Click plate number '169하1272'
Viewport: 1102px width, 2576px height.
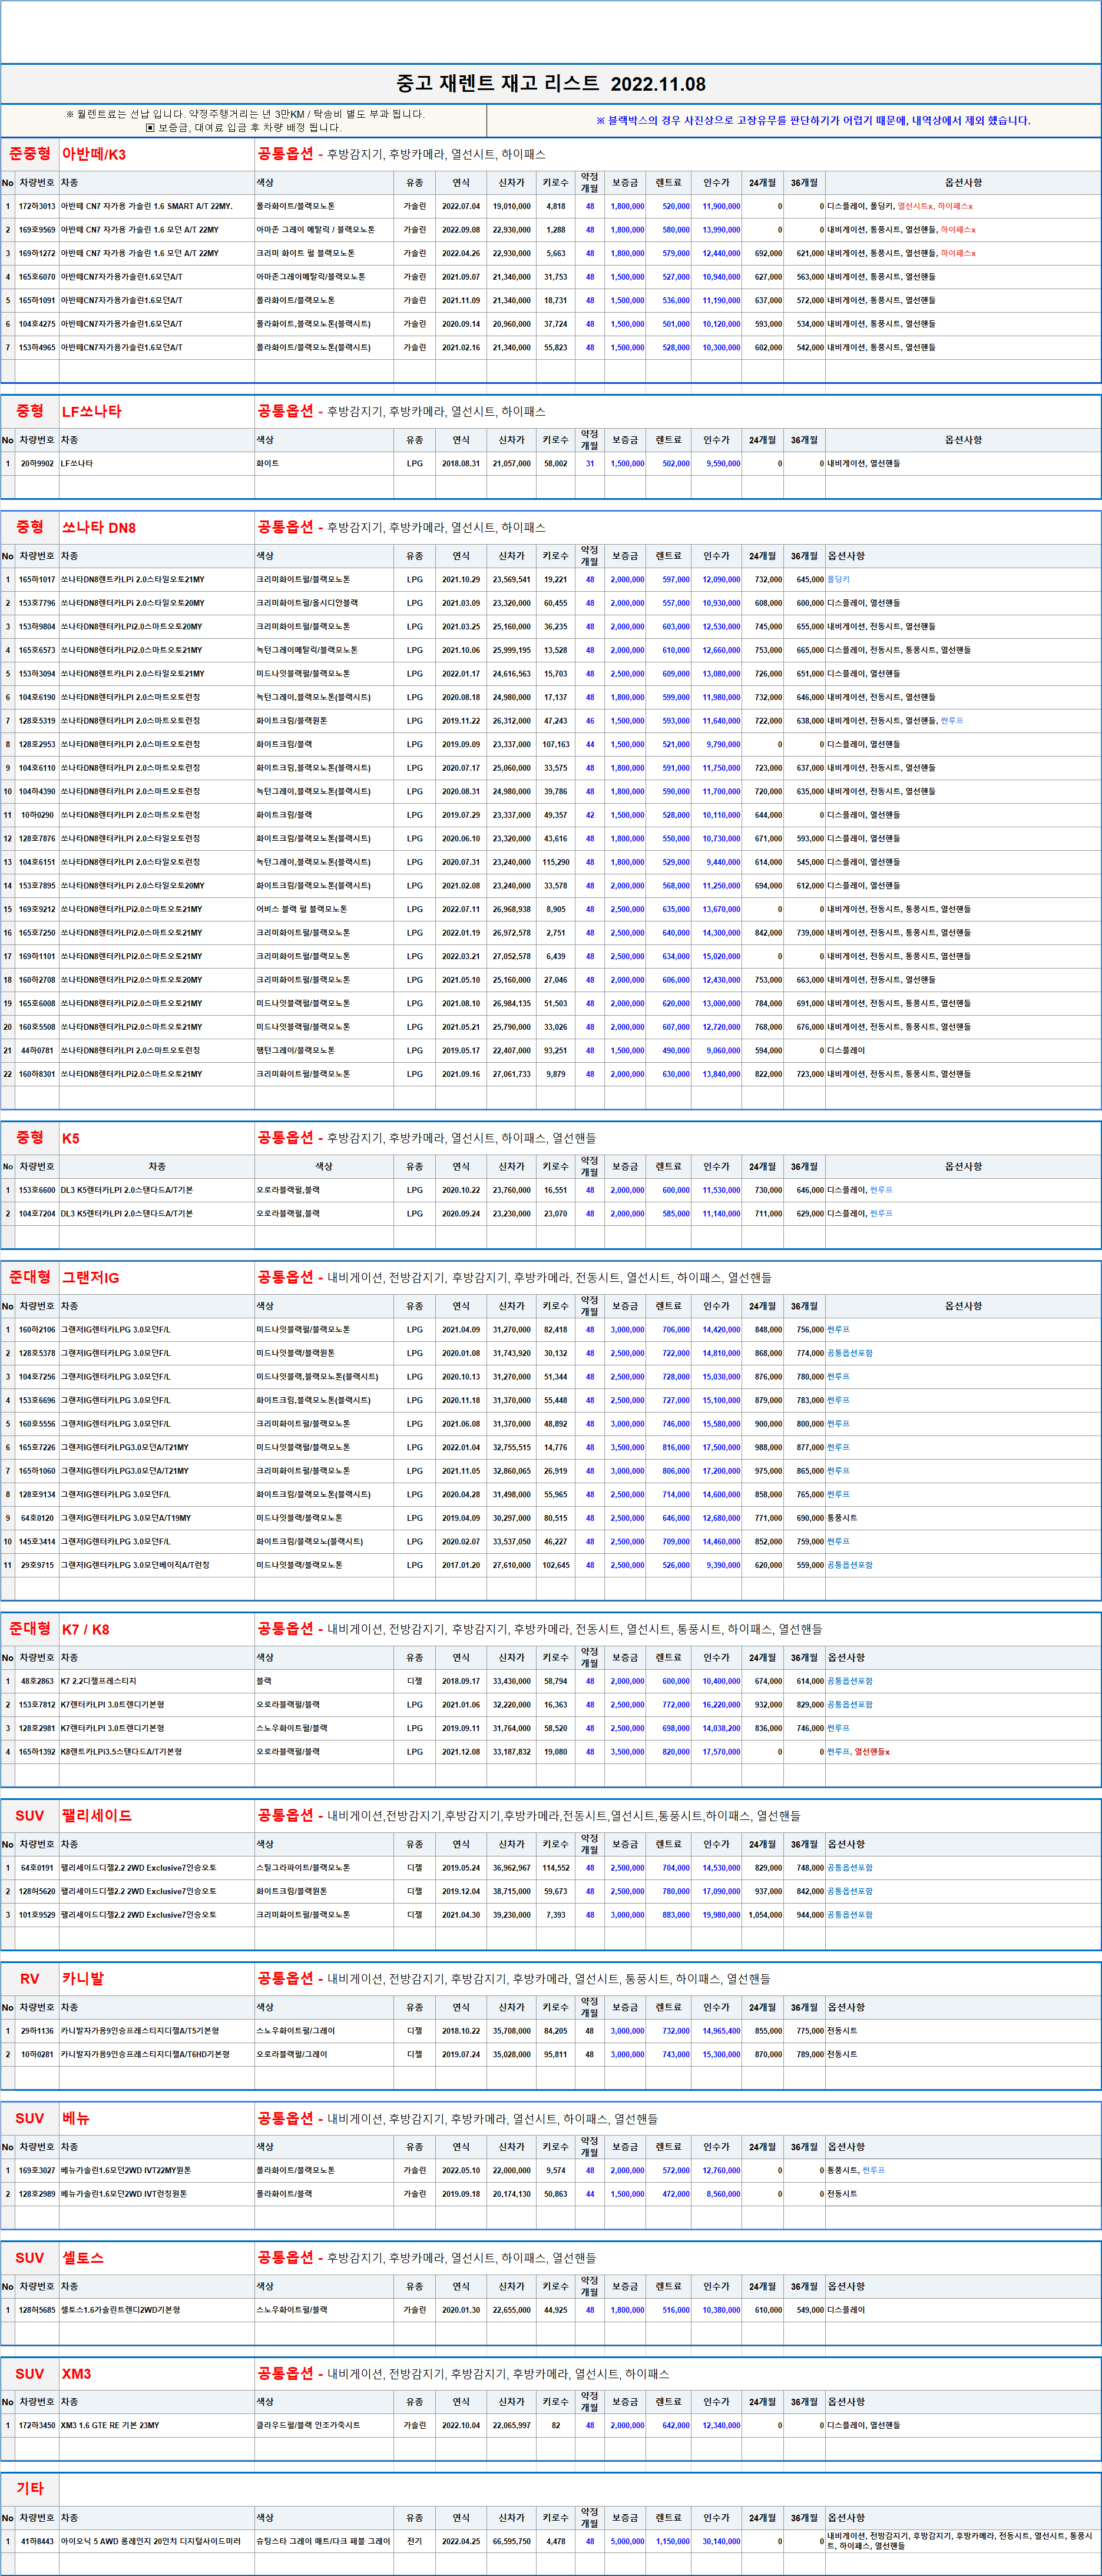pos(37,253)
